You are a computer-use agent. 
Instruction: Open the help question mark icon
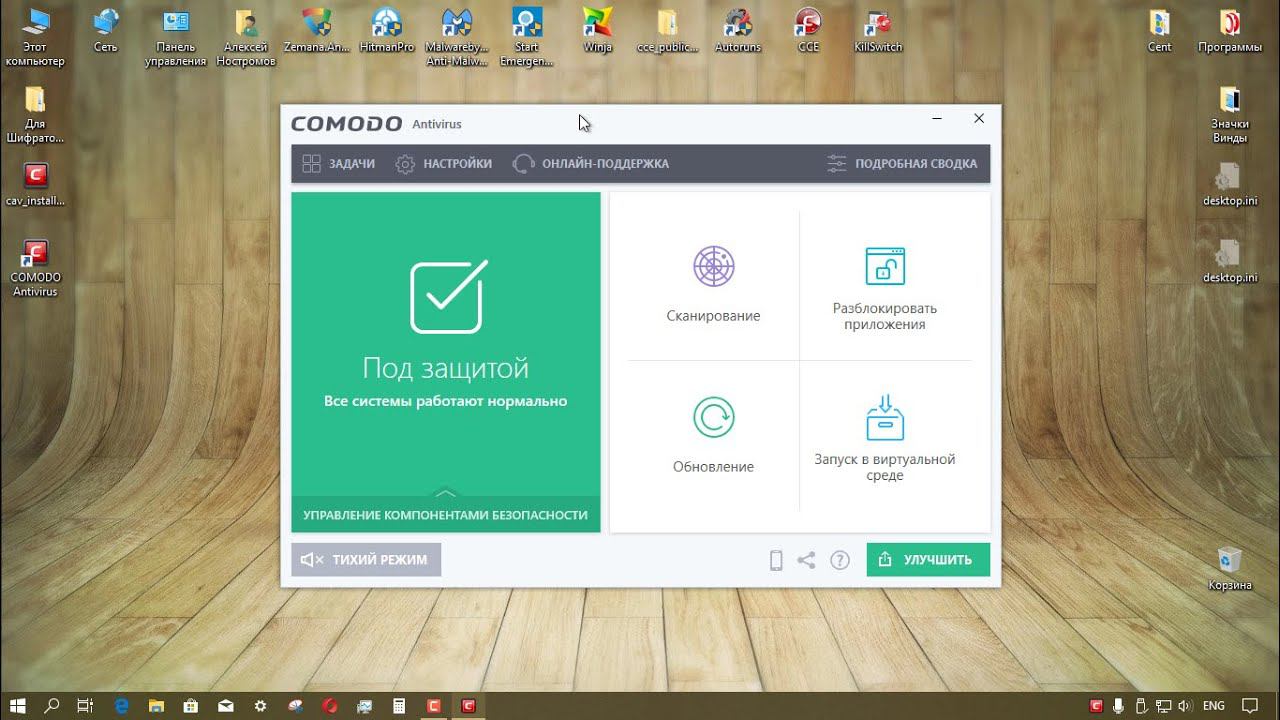coord(840,560)
